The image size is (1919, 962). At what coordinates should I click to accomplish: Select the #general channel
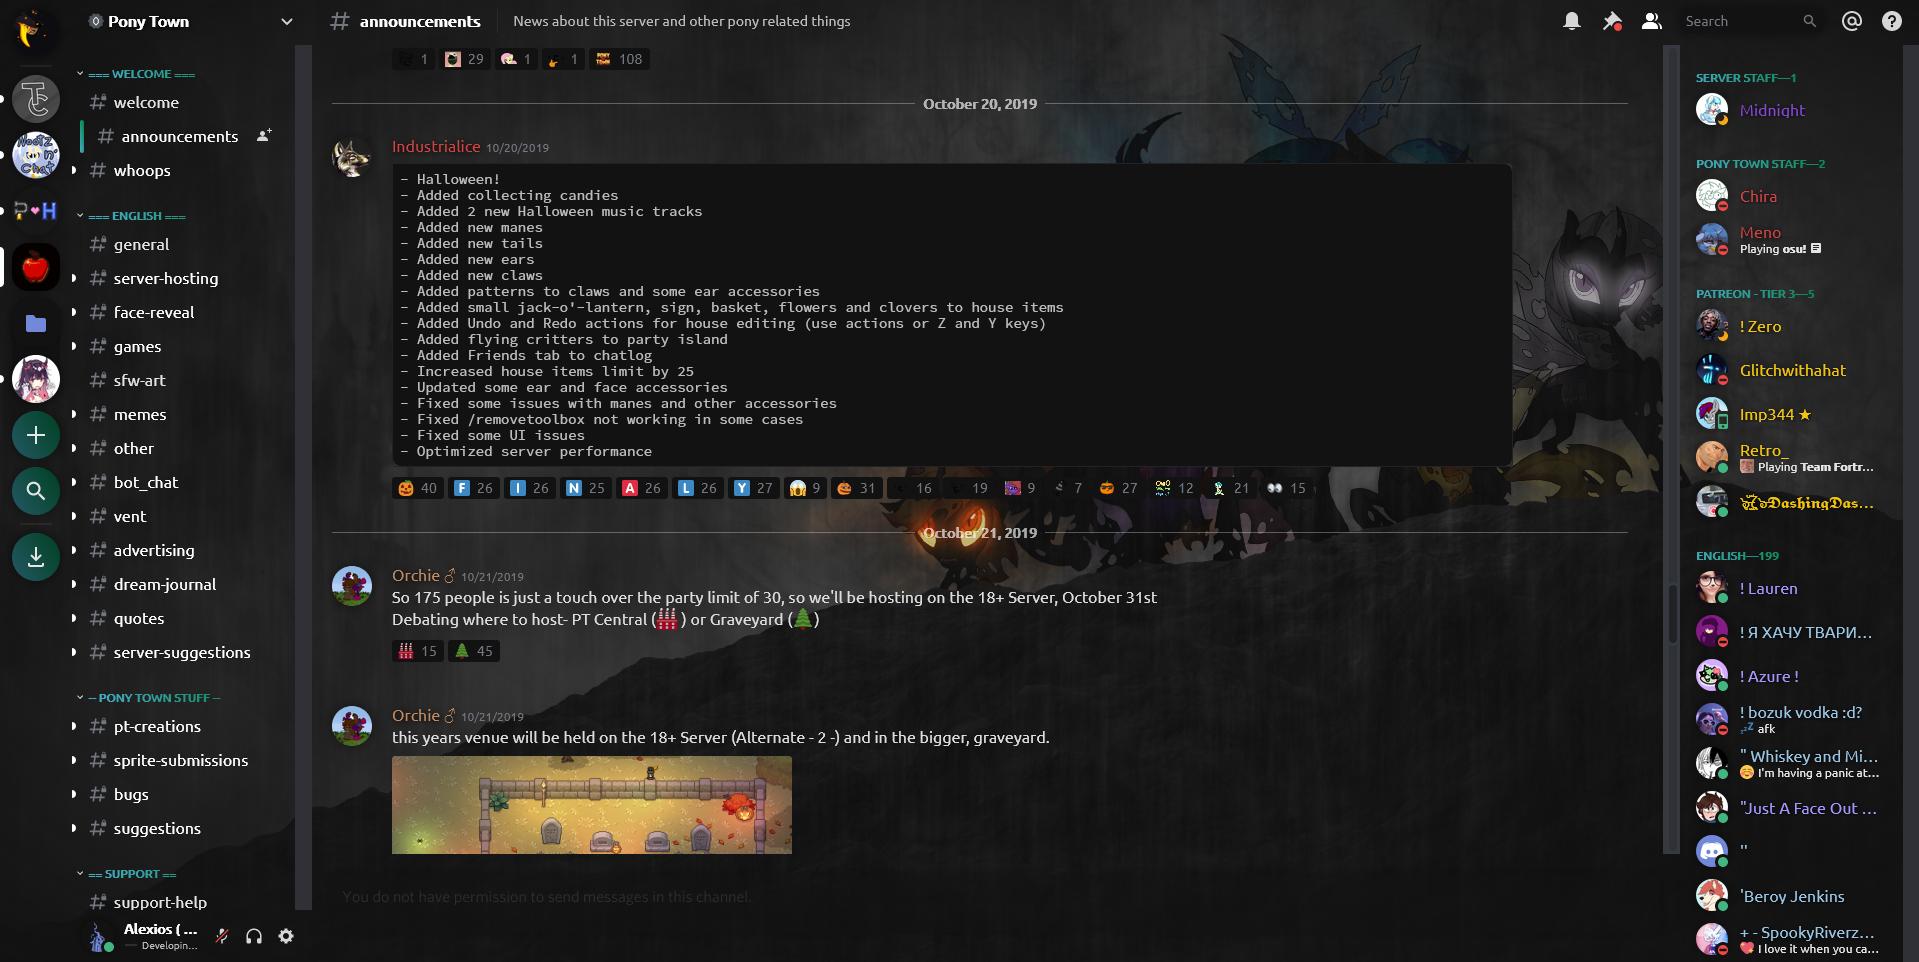[143, 244]
